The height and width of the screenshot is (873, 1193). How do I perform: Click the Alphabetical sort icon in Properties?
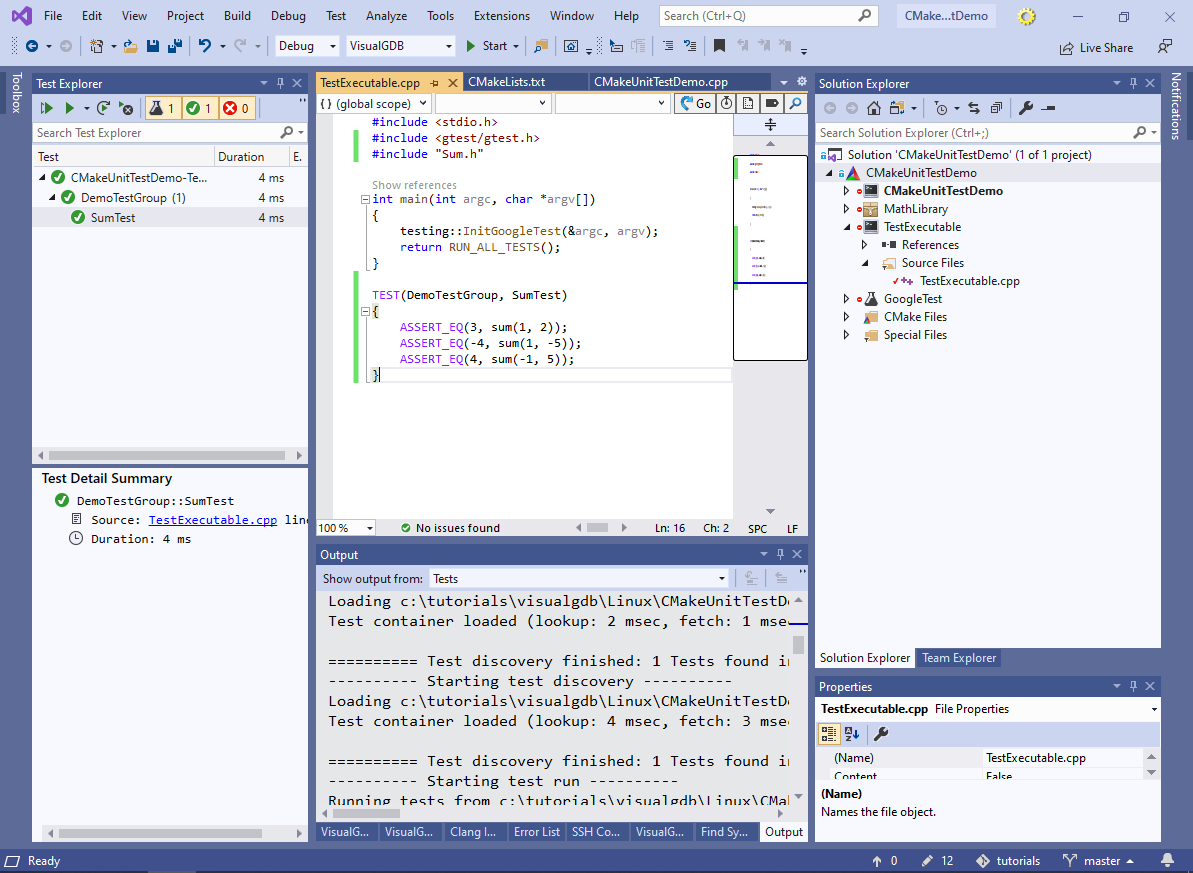click(x=852, y=734)
